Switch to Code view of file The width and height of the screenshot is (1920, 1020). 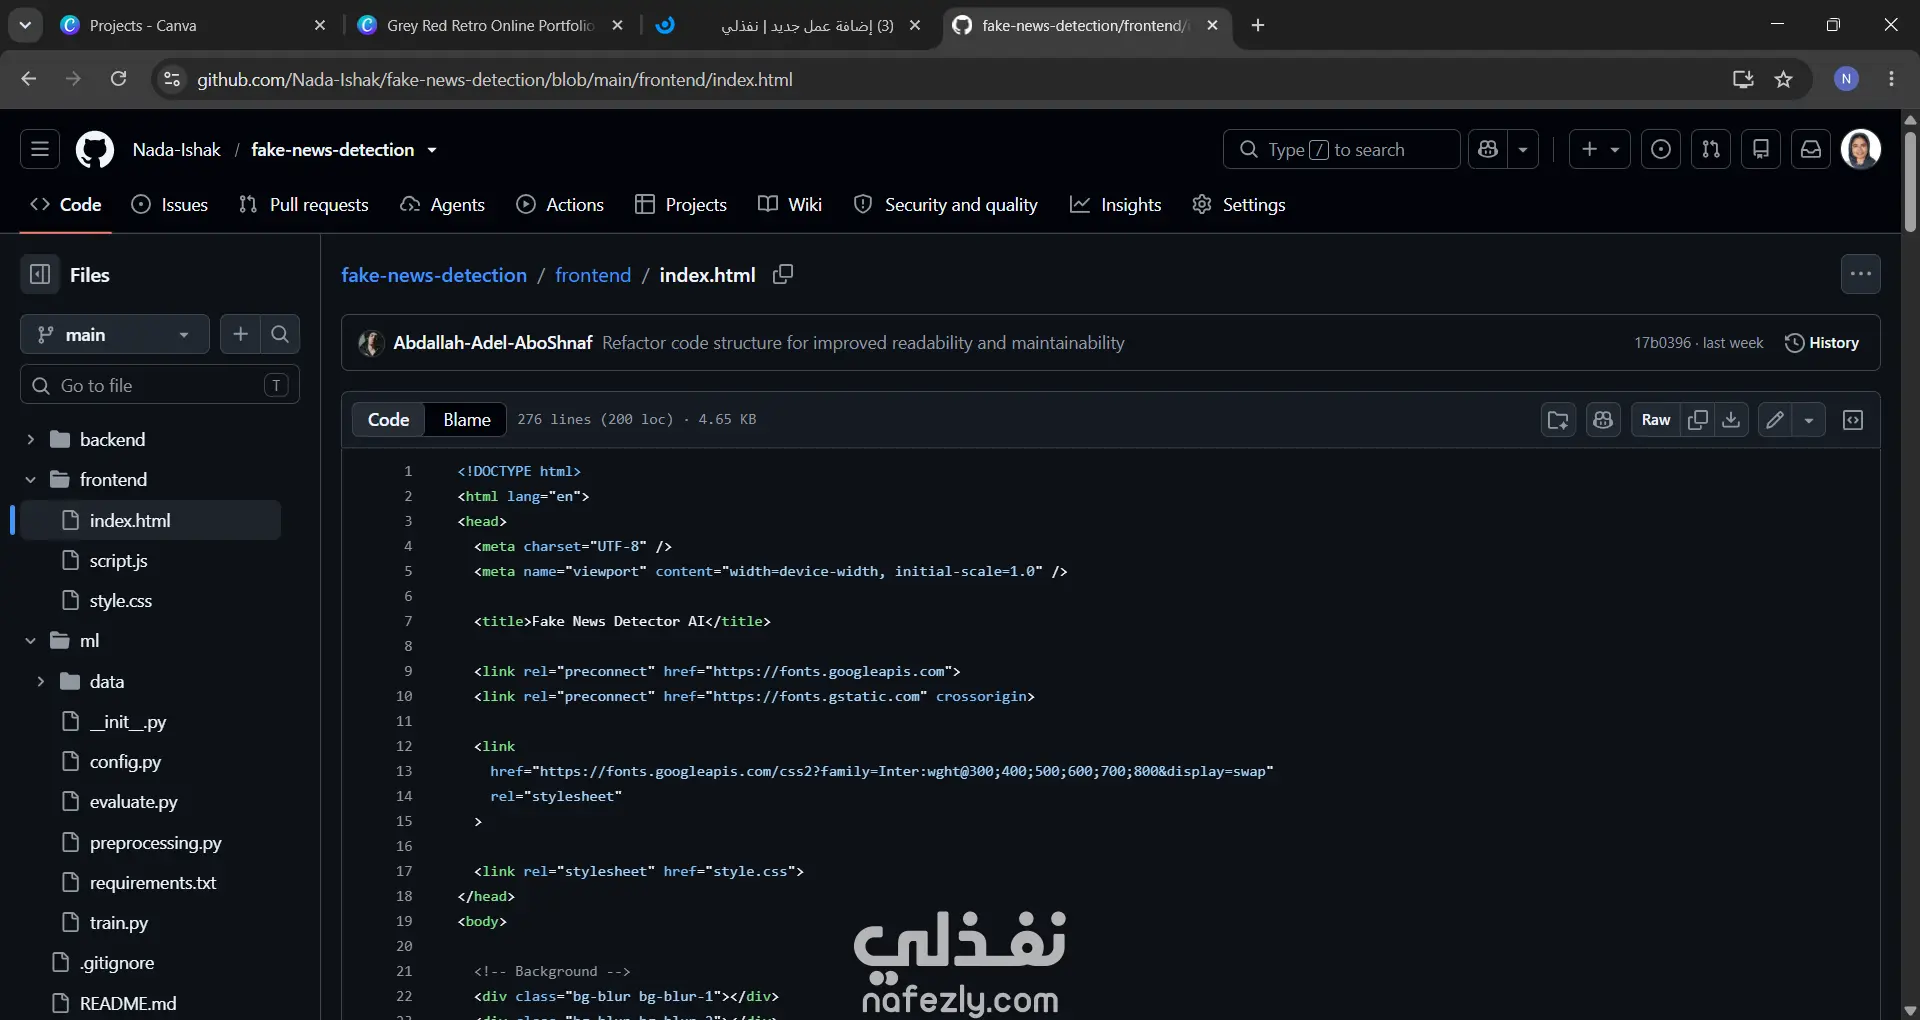388,420
